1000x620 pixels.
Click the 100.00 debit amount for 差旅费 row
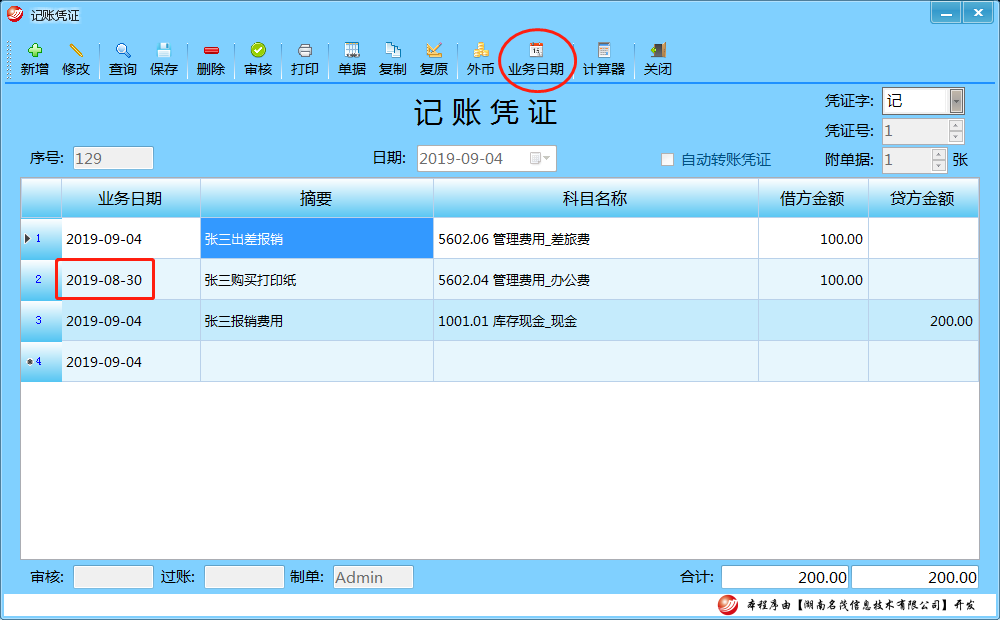(813, 239)
